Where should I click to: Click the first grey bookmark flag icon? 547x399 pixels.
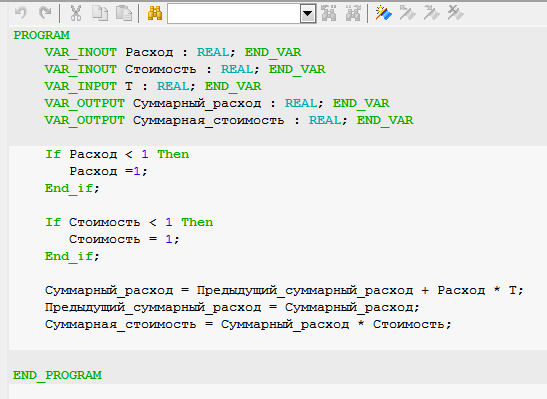407,13
